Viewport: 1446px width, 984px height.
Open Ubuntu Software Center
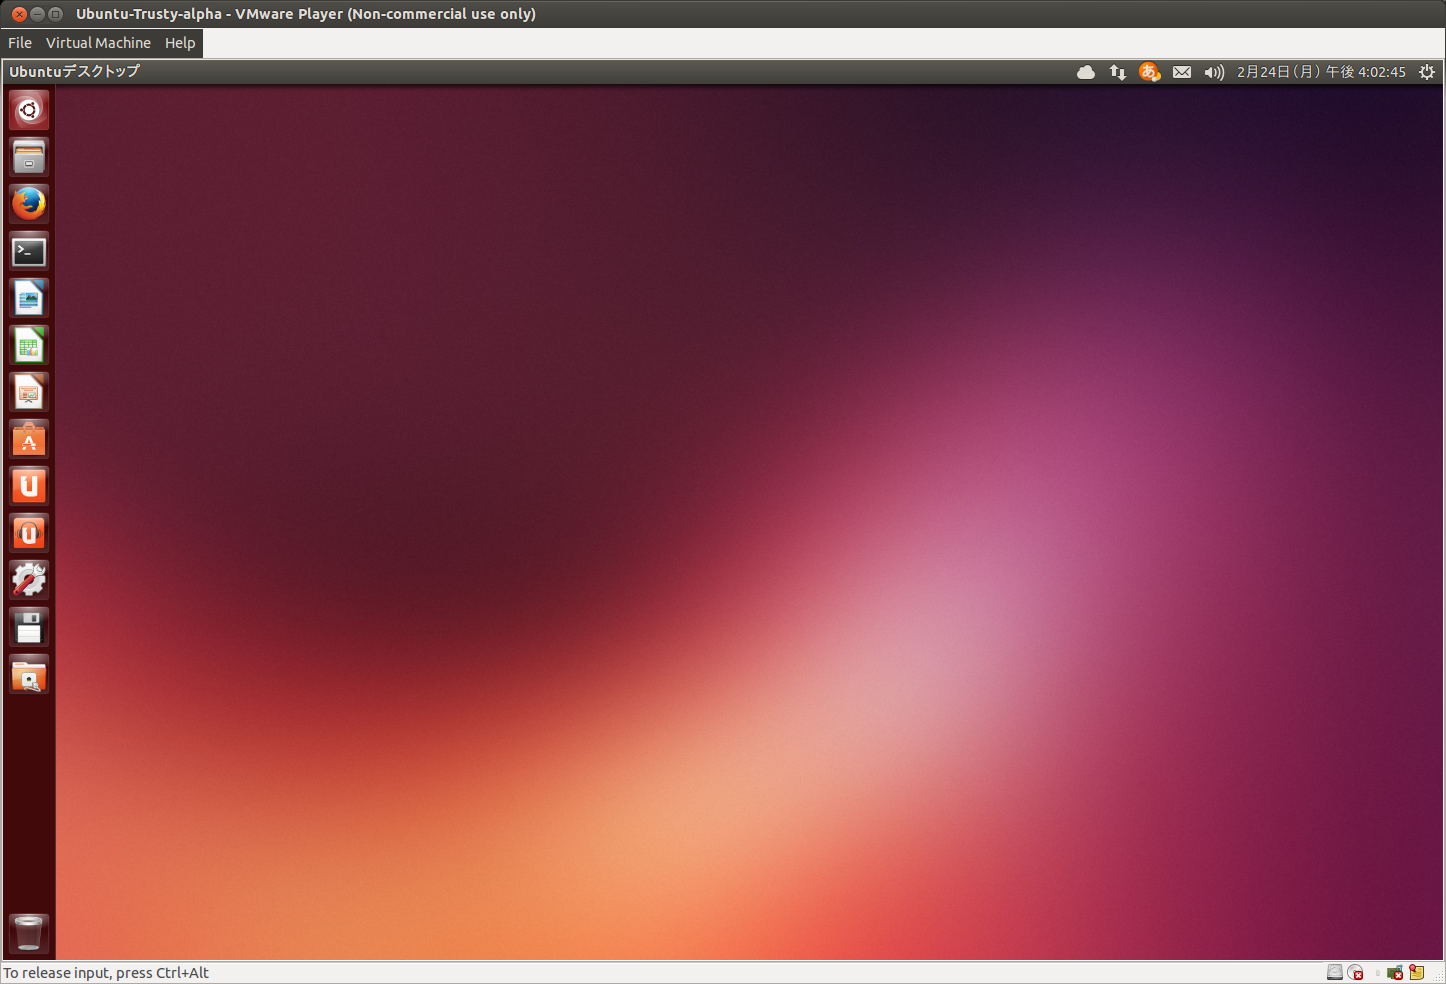coord(29,439)
